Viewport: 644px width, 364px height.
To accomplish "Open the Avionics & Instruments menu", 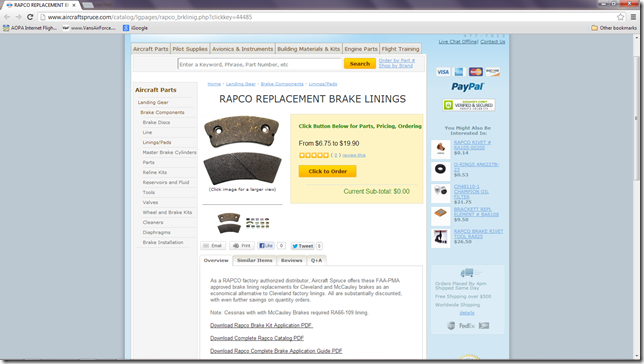I will click(243, 49).
